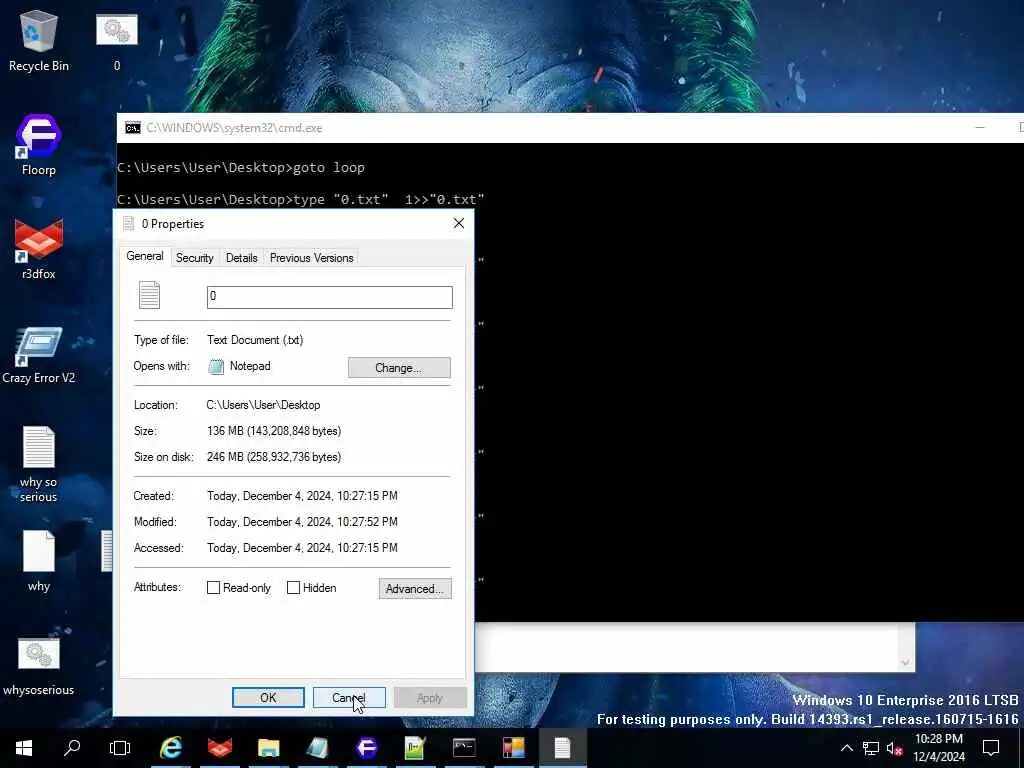Image resolution: width=1024 pixels, height=768 pixels.
Task: Open the muted volume tray icon
Action: click(x=894, y=748)
